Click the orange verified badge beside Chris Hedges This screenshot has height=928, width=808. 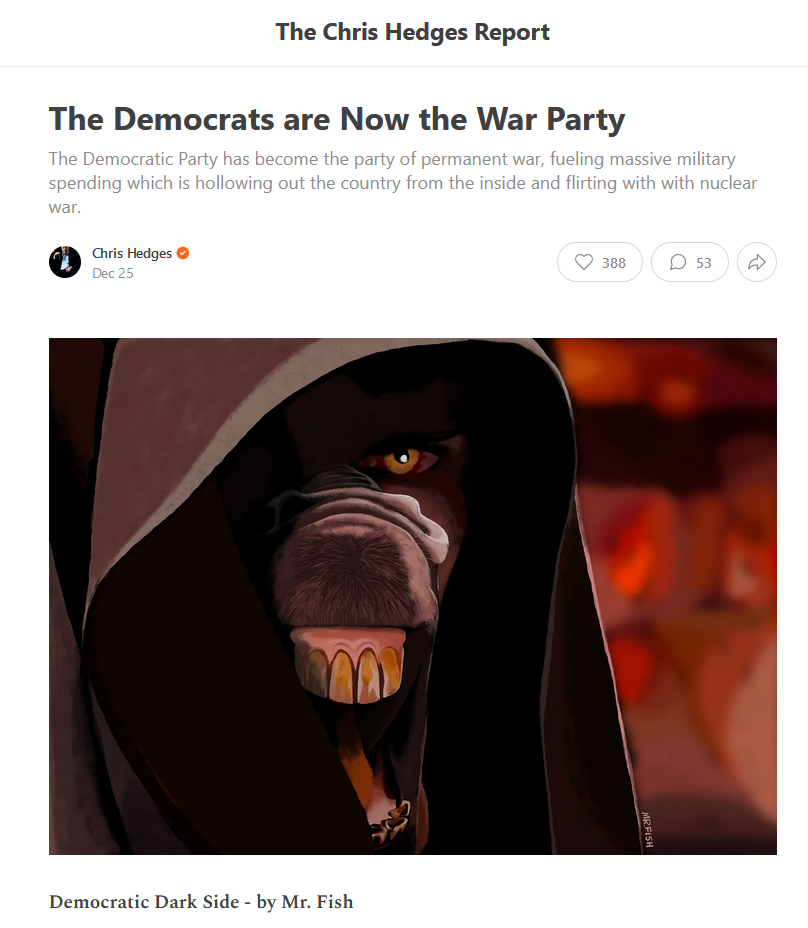coord(183,253)
